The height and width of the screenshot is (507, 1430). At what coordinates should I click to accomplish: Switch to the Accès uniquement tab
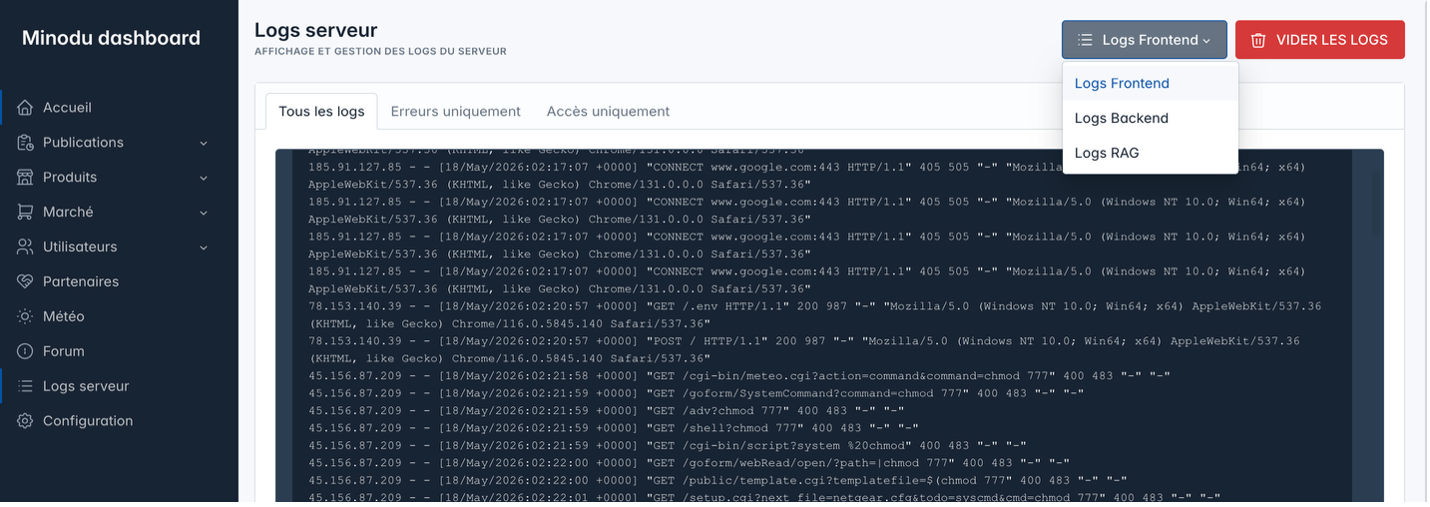point(608,111)
